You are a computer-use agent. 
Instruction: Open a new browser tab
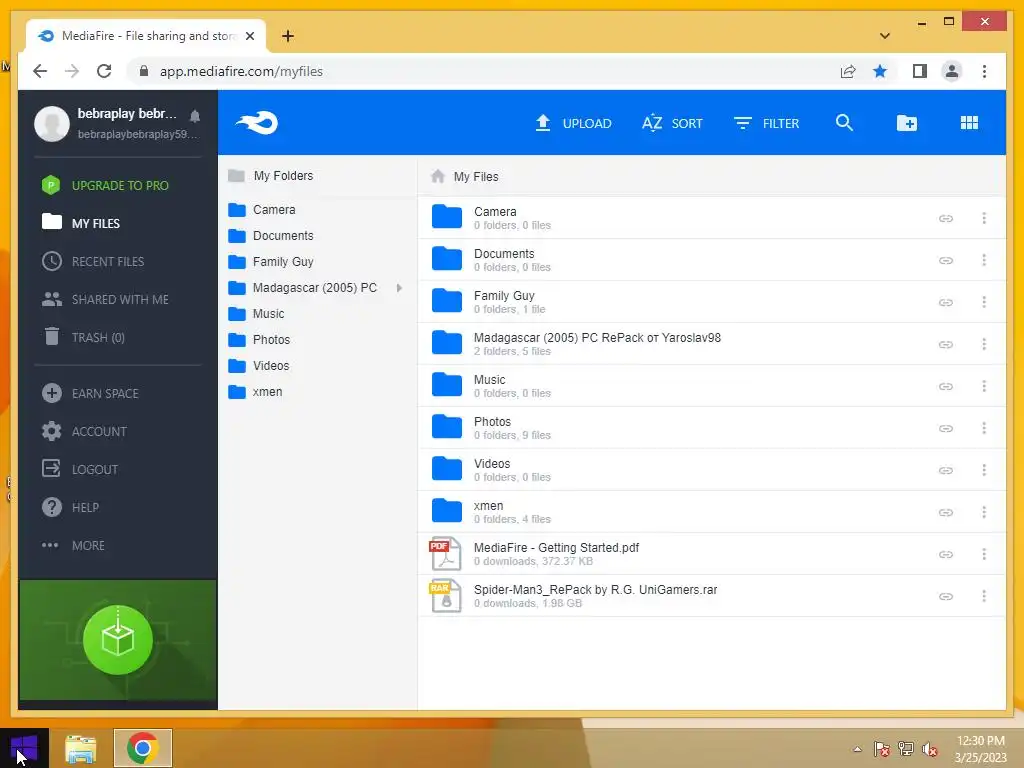[287, 36]
